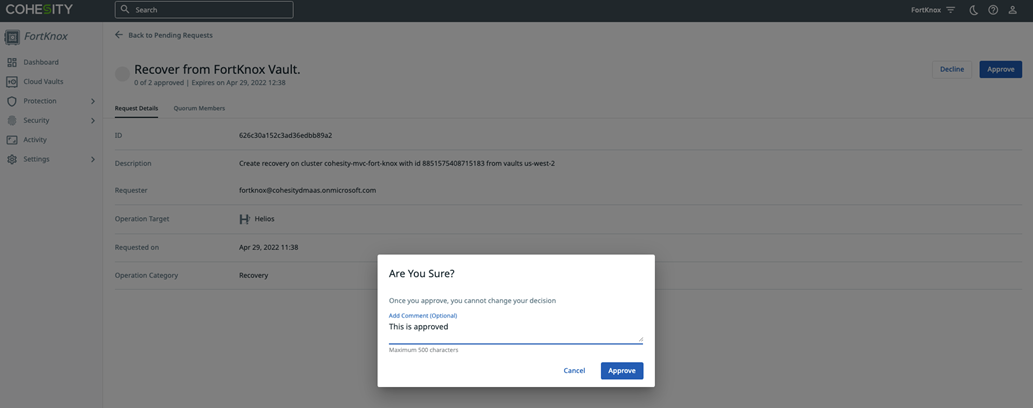This screenshot has width=1033, height=408.
Task: Click the Protection shield icon
Action: tap(11, 102)
